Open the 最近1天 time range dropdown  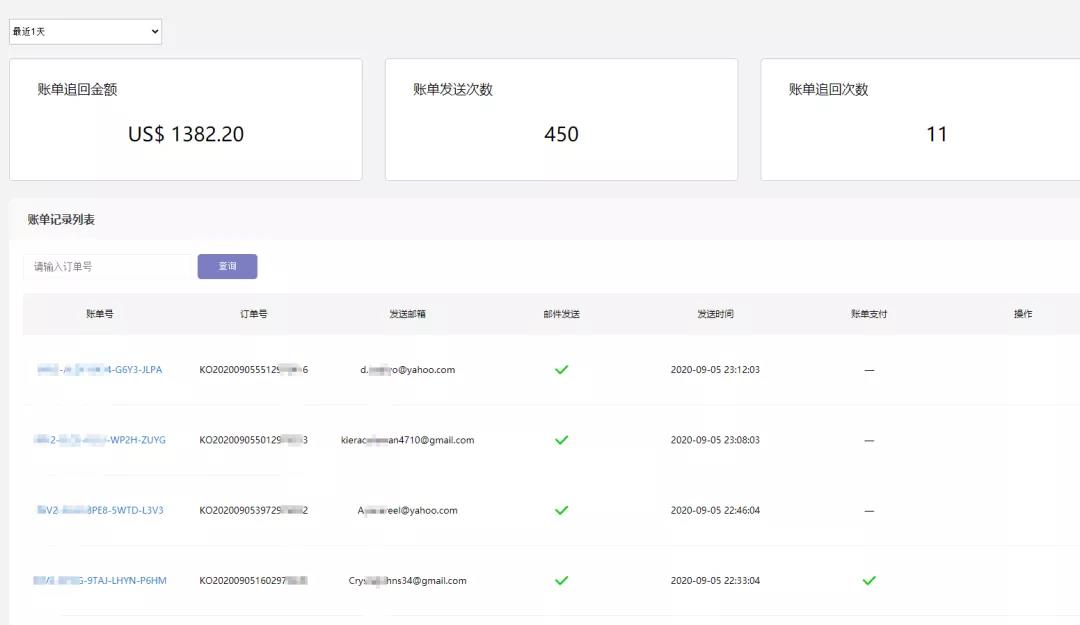(85, 32)
